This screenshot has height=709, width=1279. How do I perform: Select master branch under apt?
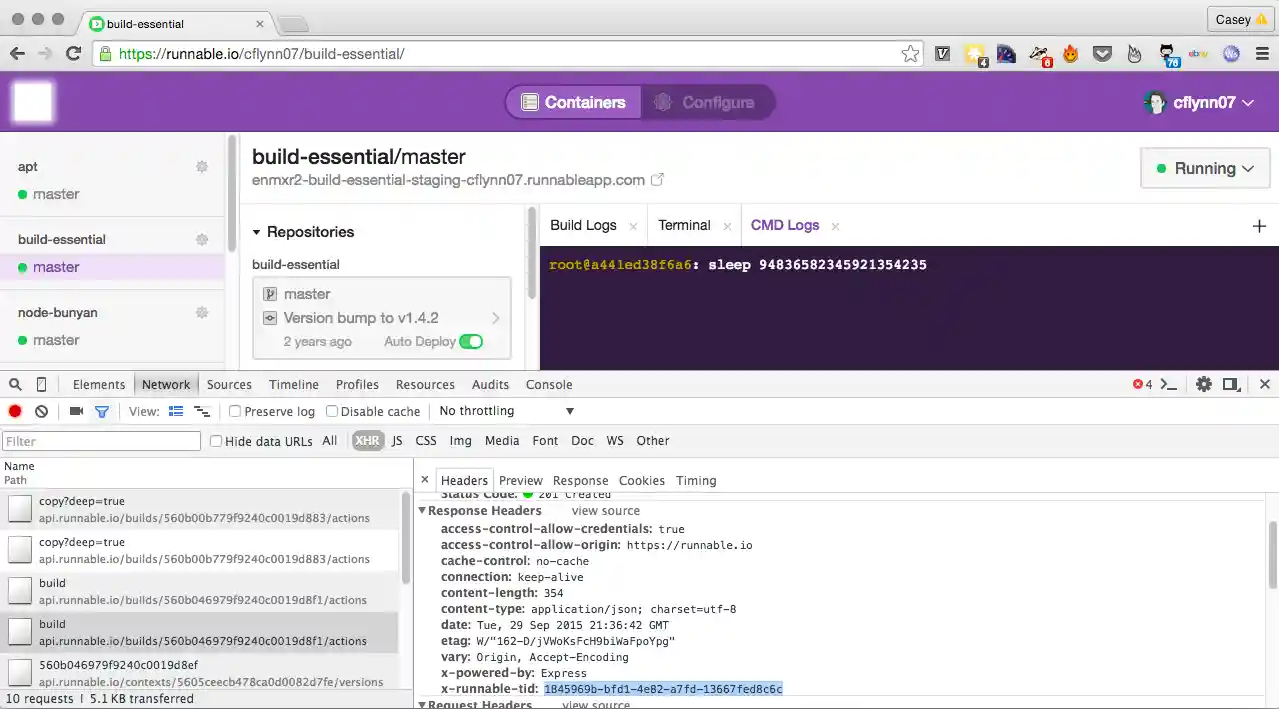click(x=56, y=194)
